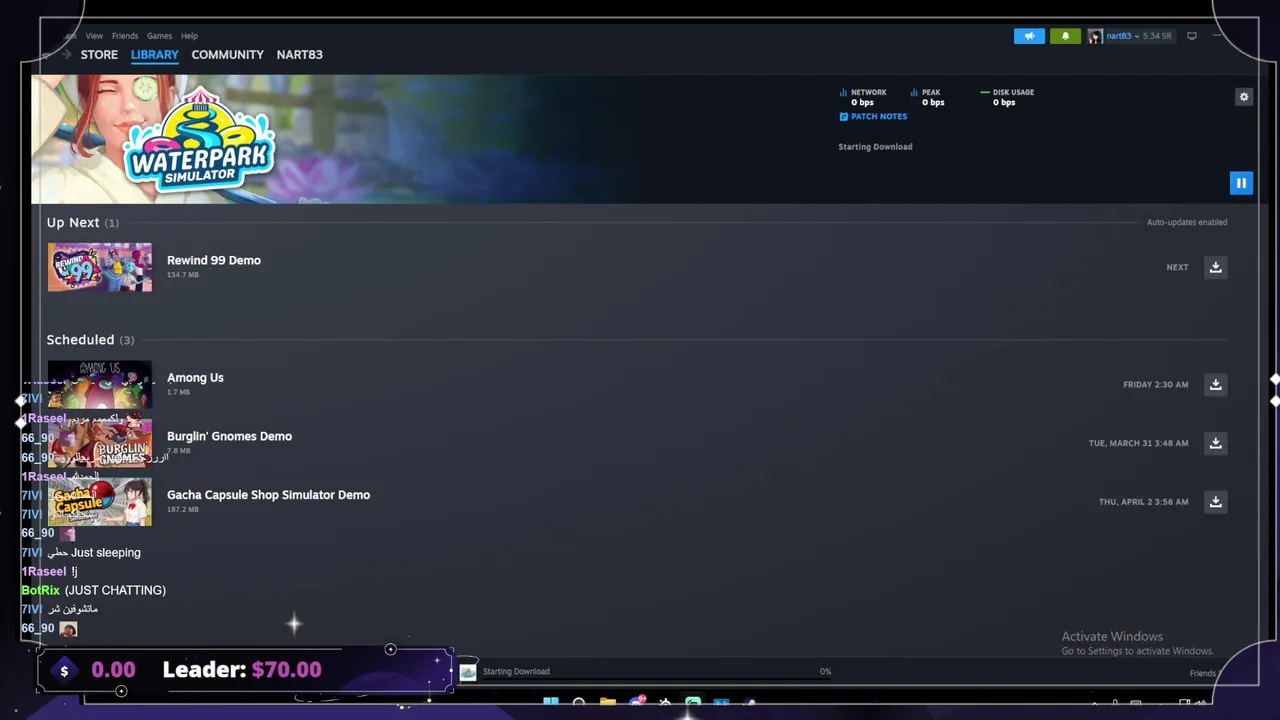Start Burglin' Gnomes Demo download
The height and width of the screenshot is (720, 1280).
click(x=1216, y=443)
